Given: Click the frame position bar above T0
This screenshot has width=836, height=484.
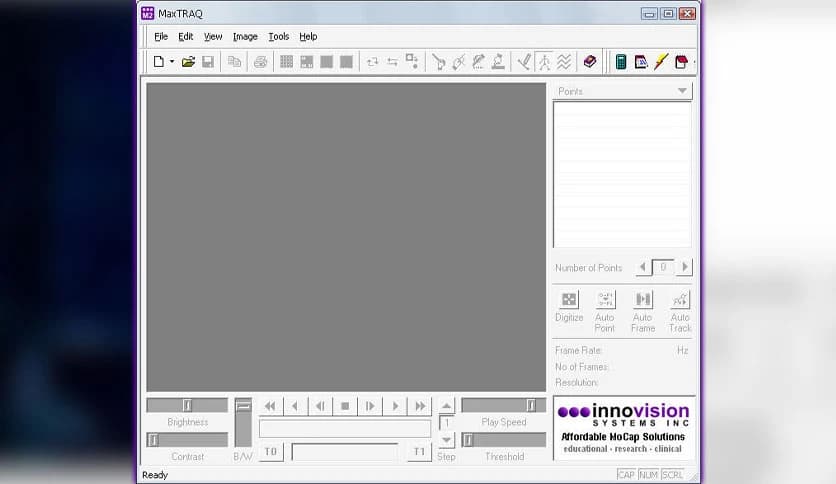Looking at the screenshot, I should tap(345, 429).
